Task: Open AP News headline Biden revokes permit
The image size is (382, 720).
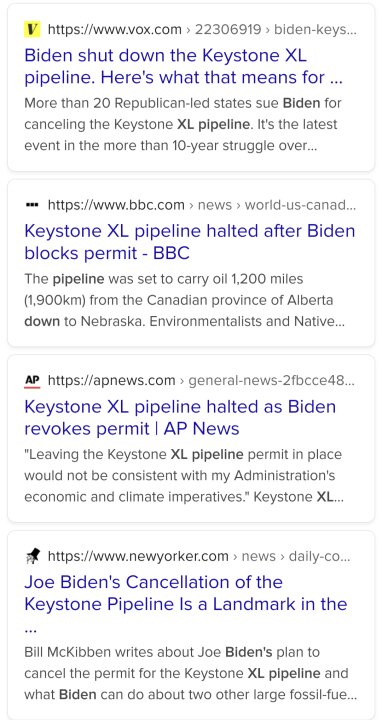Action: [x=180, y=417]
